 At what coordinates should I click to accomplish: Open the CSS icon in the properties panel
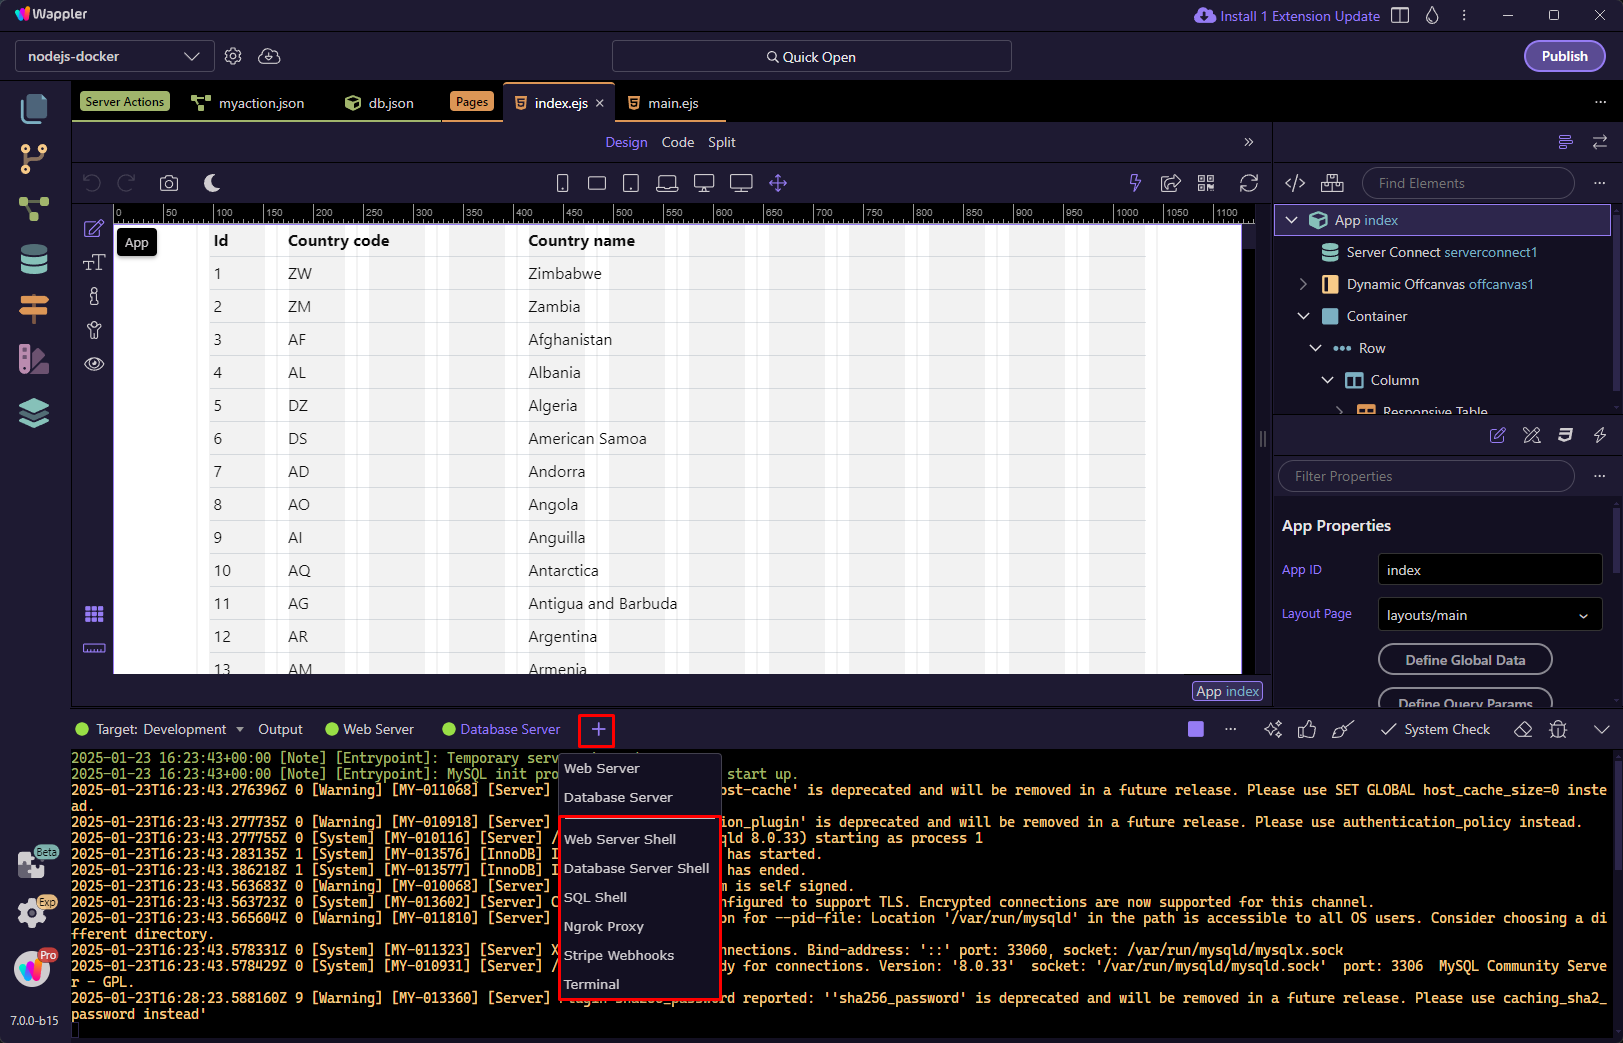(1566, 435)
